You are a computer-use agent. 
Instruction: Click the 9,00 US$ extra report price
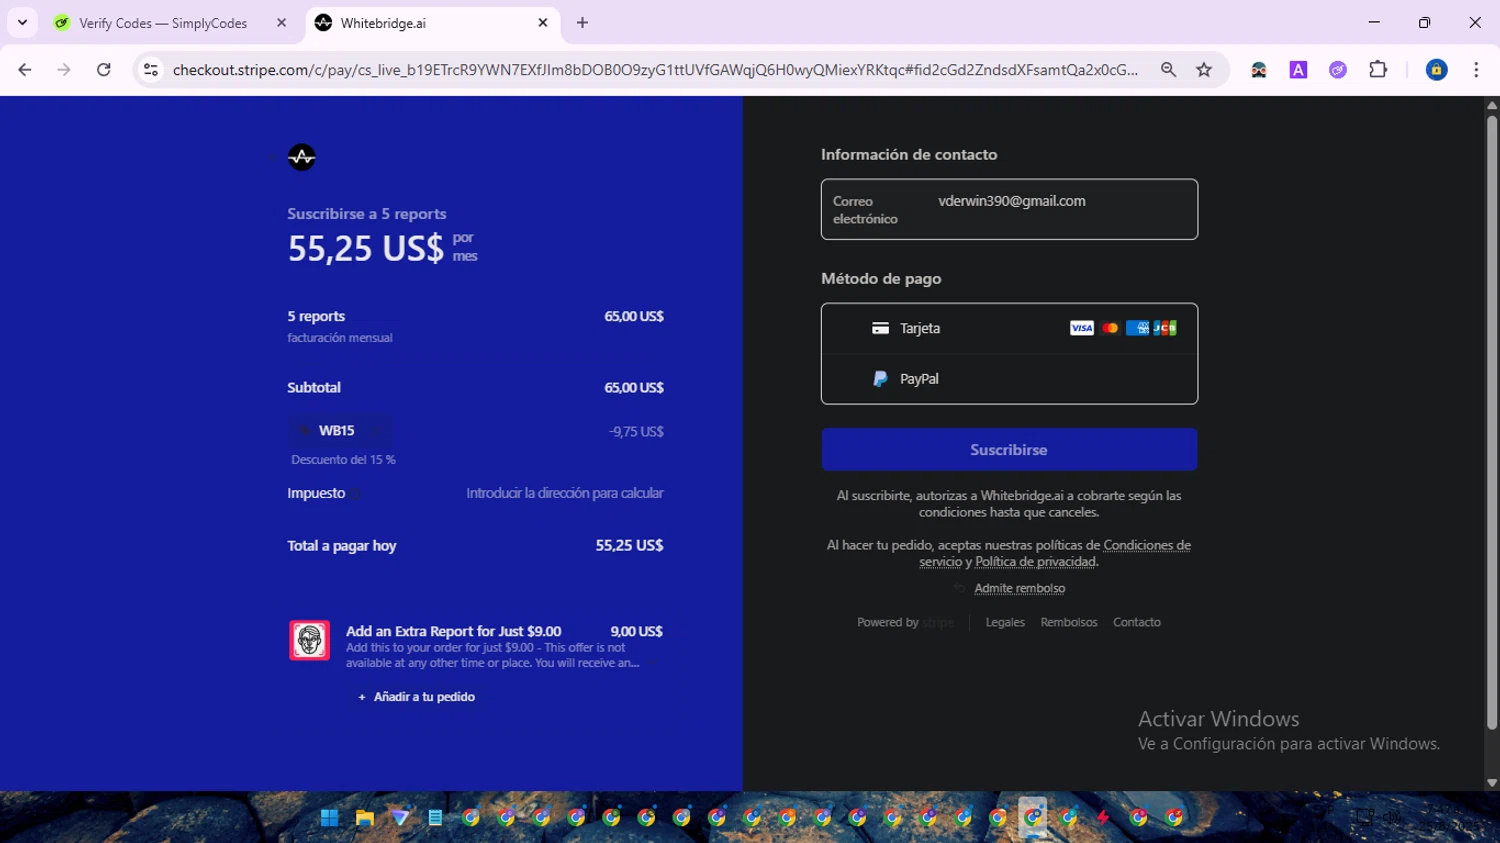pos(637,631)
